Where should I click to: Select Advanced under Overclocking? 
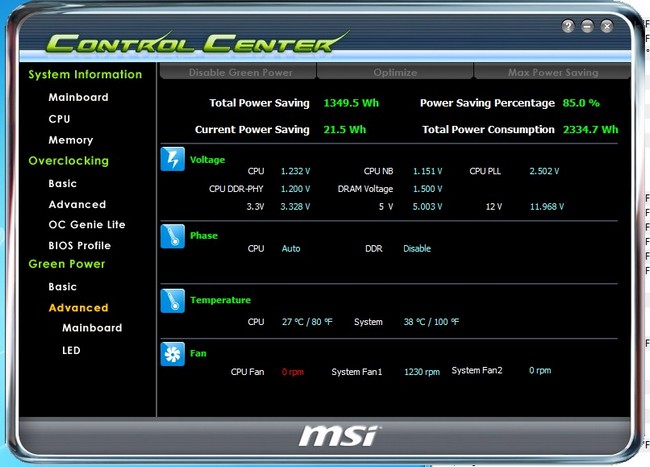(77, 205)
